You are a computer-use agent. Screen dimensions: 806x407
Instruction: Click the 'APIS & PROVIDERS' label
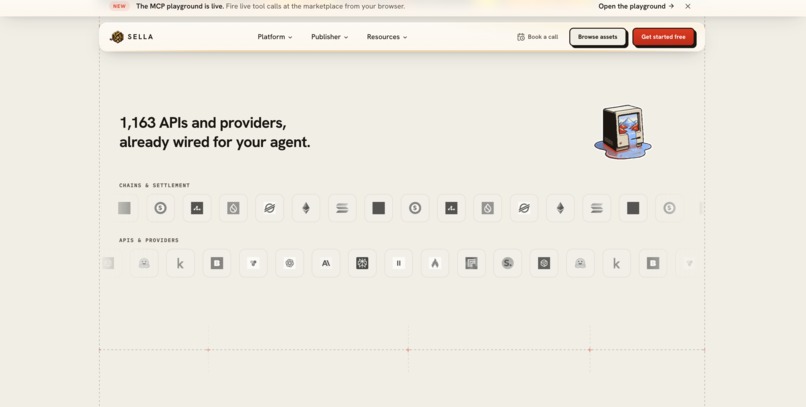point(149,240)
